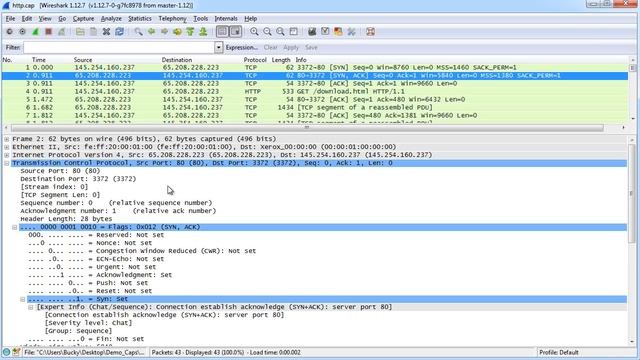The image size is (640, 360).
Task: Click the Profile: Default status entry
Action: (x=558, y=352)
